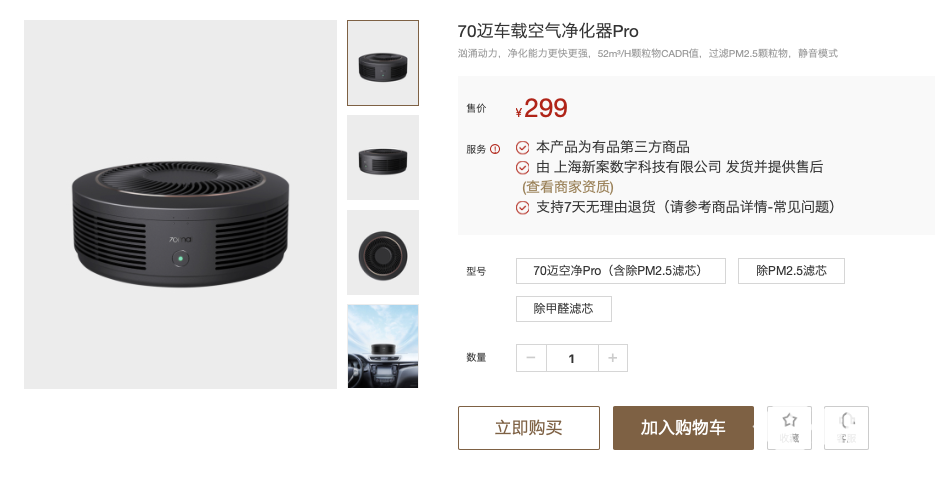Image resolution: width=935 pixels, height=480 pixels.
Task: Select first product thumbnail with brown border
Action: (x=383, y=63)
